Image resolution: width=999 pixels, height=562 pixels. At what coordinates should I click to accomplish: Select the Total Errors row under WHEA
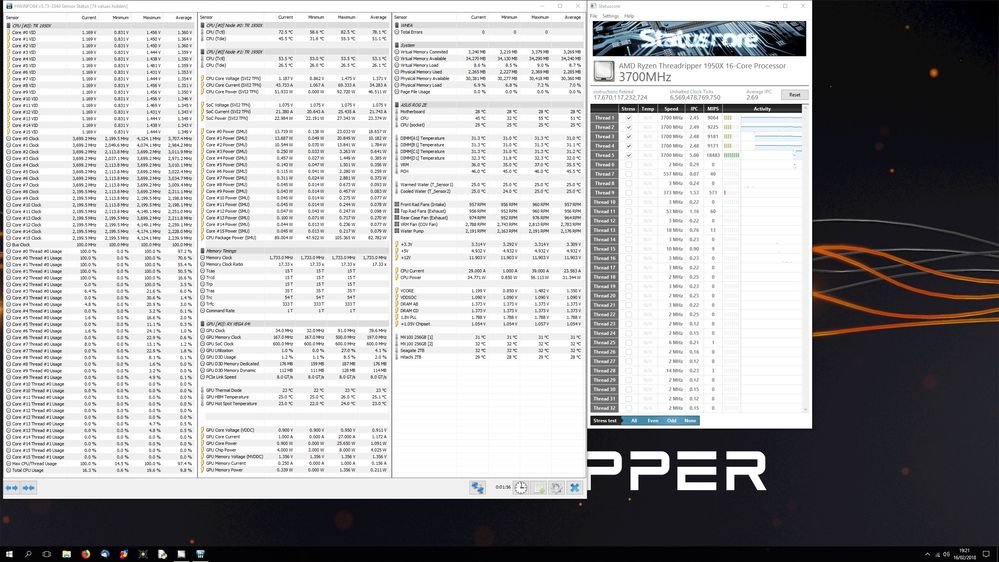pyautogui.click(x=488, y=32)
